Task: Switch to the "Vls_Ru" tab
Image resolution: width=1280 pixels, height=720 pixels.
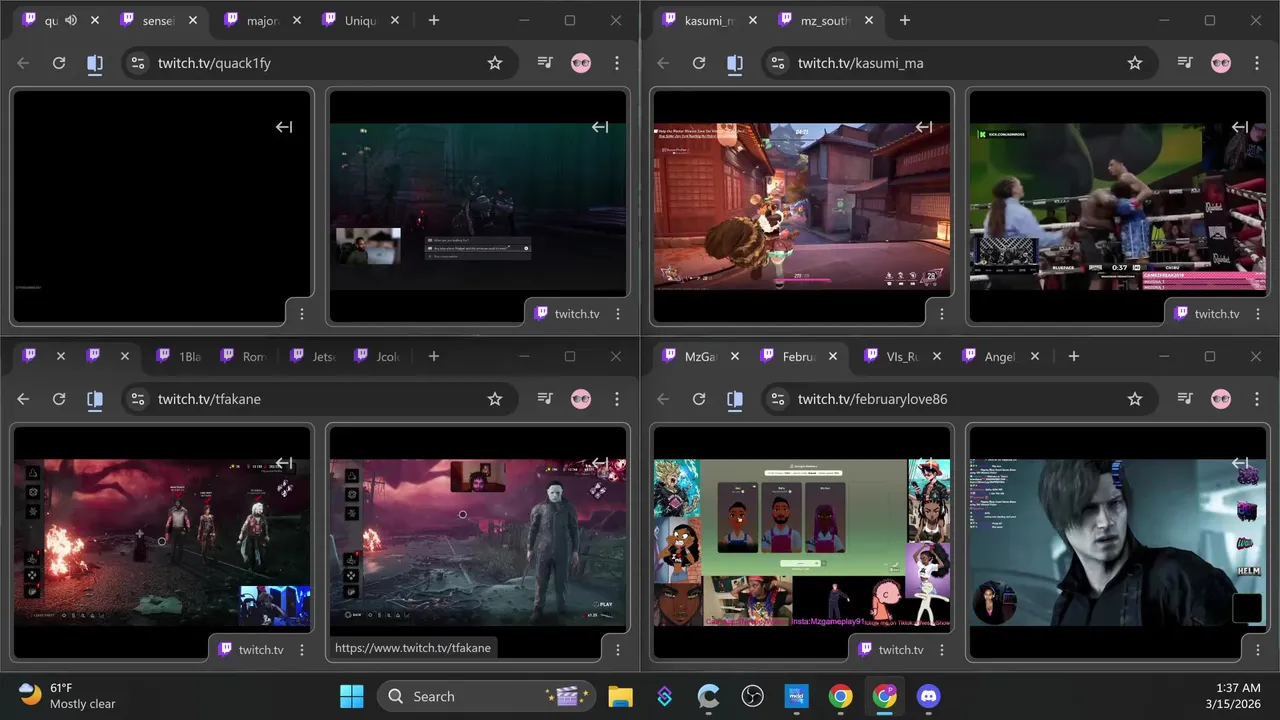Action: tap(902, 356)
